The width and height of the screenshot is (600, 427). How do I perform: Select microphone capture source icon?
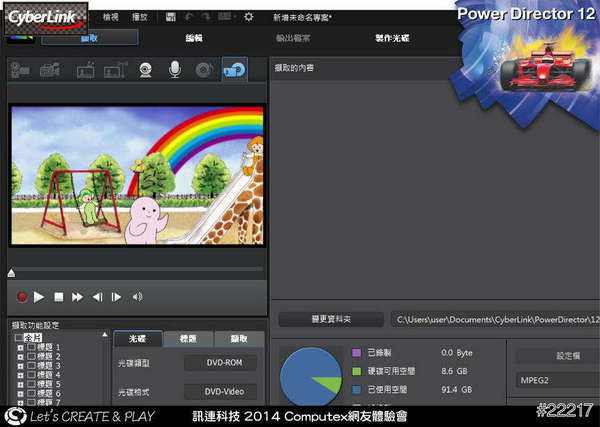tap(174, 70)
